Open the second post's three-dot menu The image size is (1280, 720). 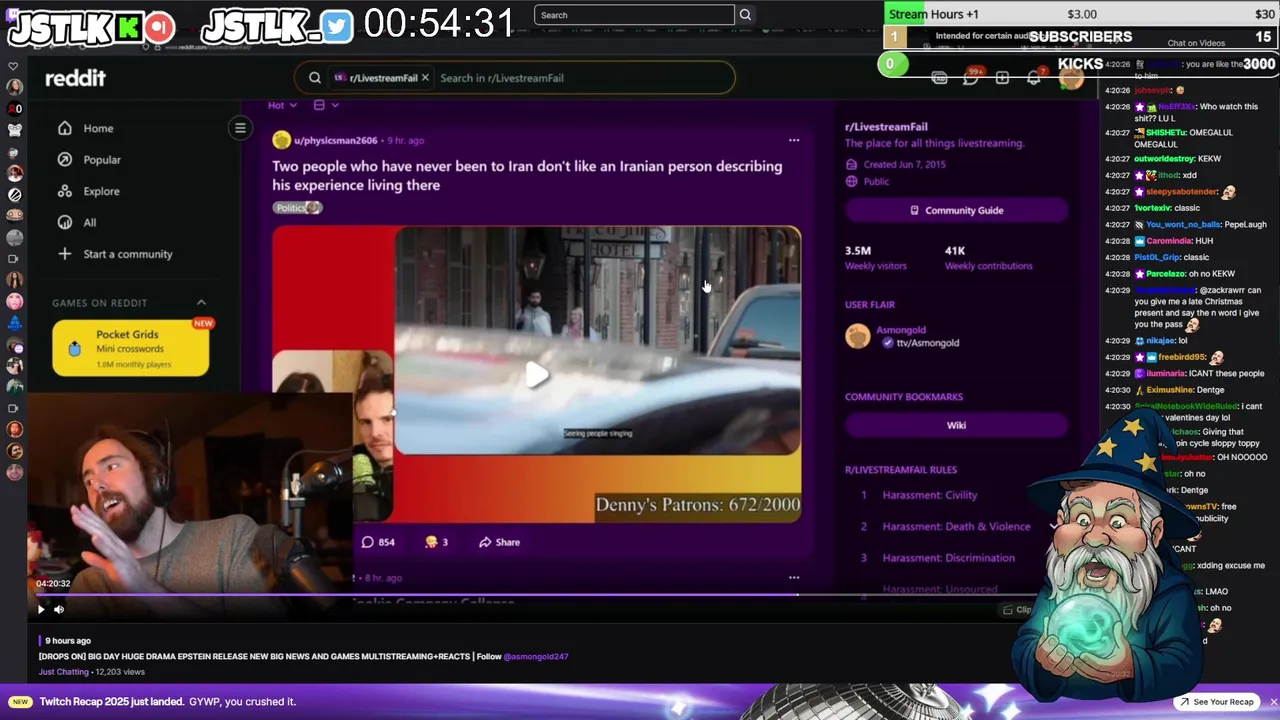click(794, 577)
